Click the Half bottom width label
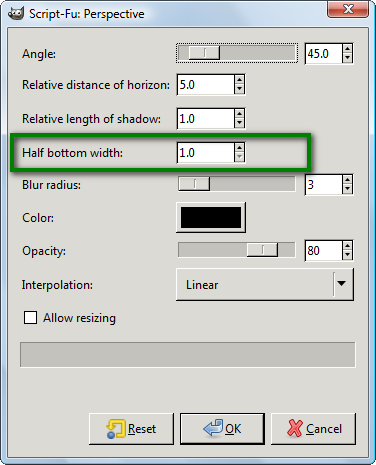Image resolution: width=376 pixels, height=465 pixels. pos(73,153)
